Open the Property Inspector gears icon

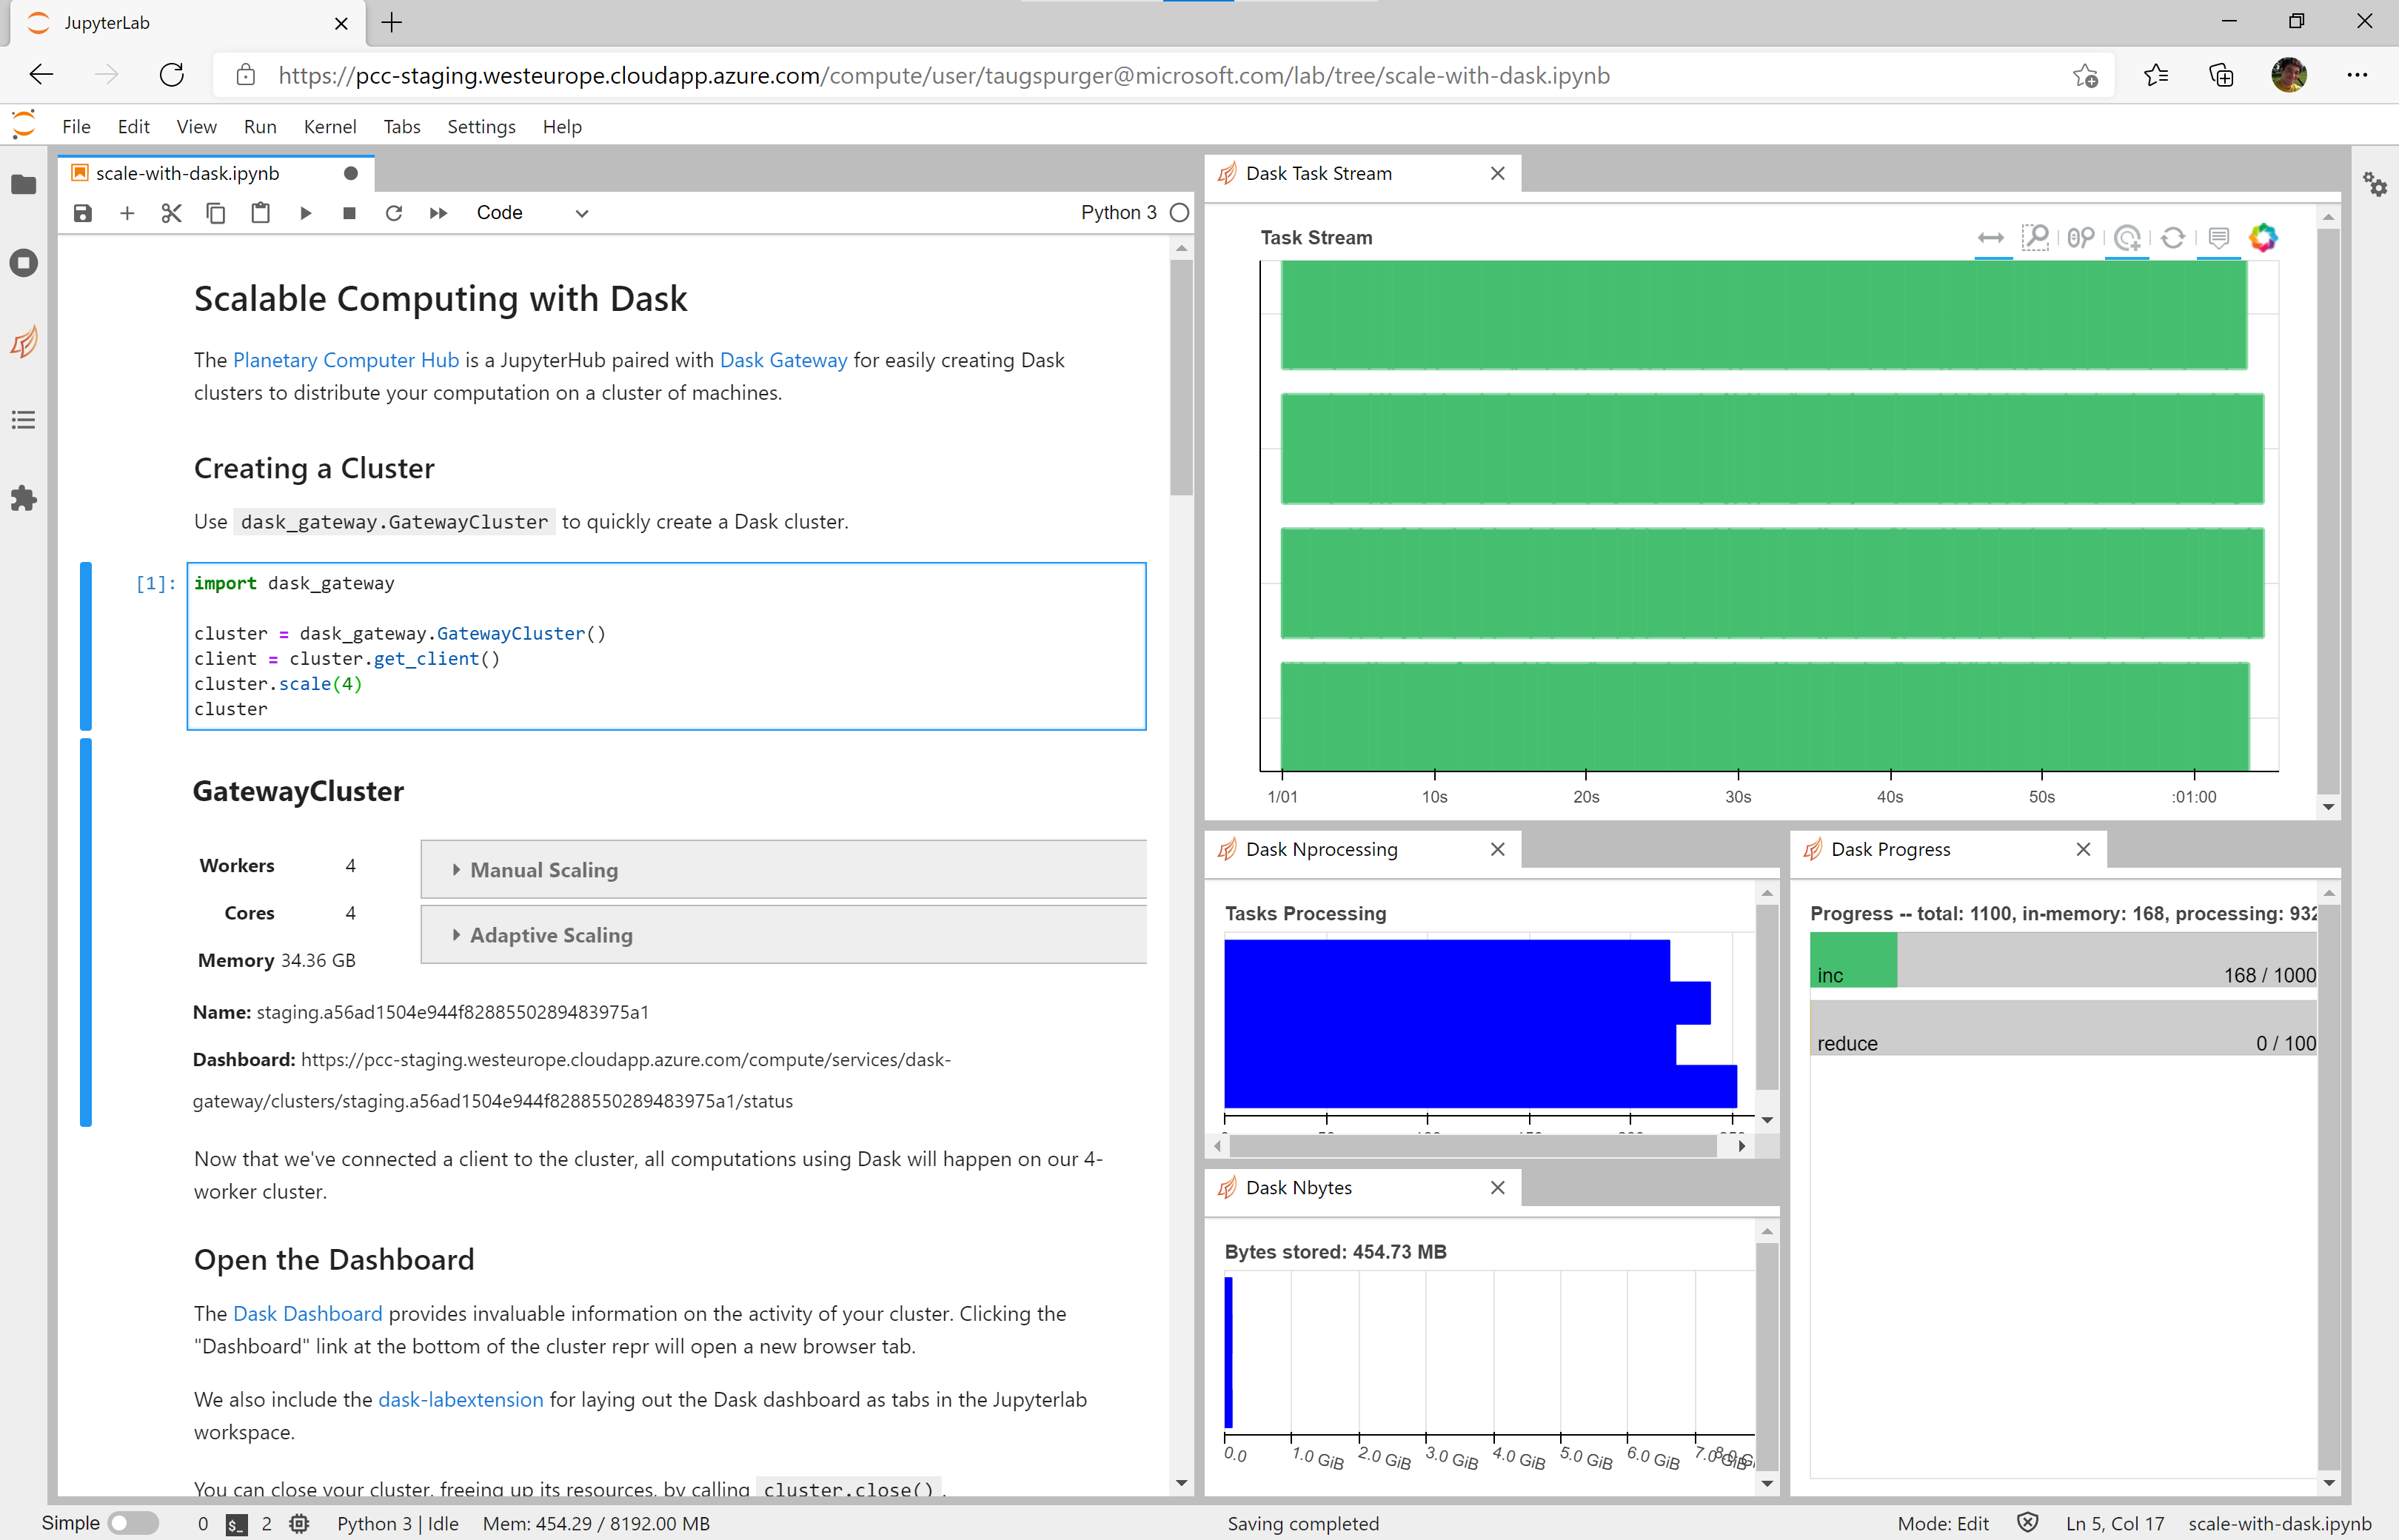click(x=2375, y=184)
